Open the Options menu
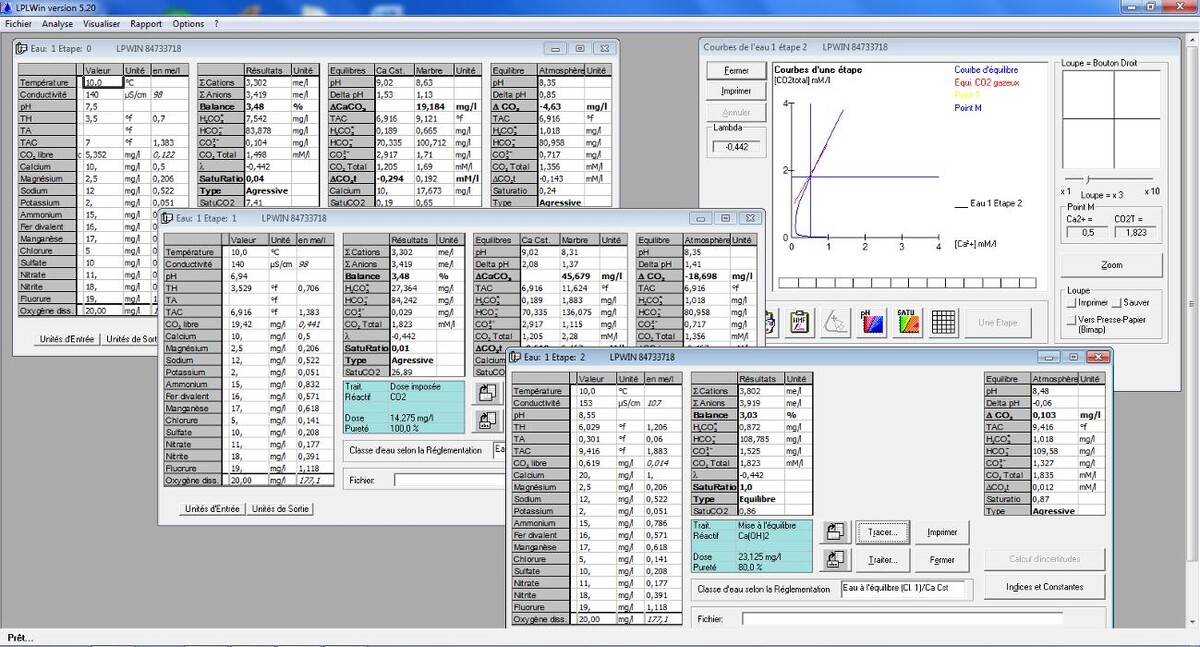 188,23
